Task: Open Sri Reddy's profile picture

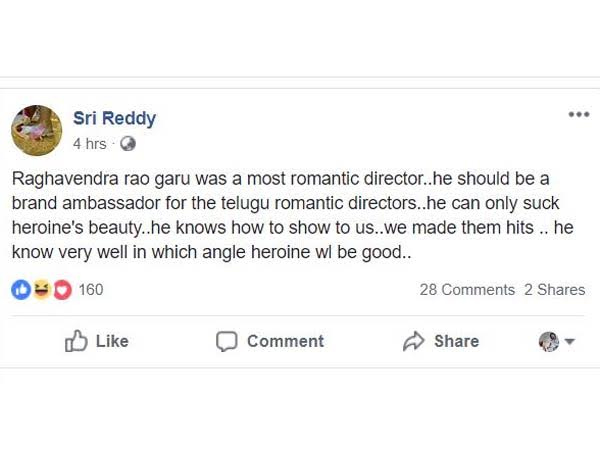Action: (38, 130)
